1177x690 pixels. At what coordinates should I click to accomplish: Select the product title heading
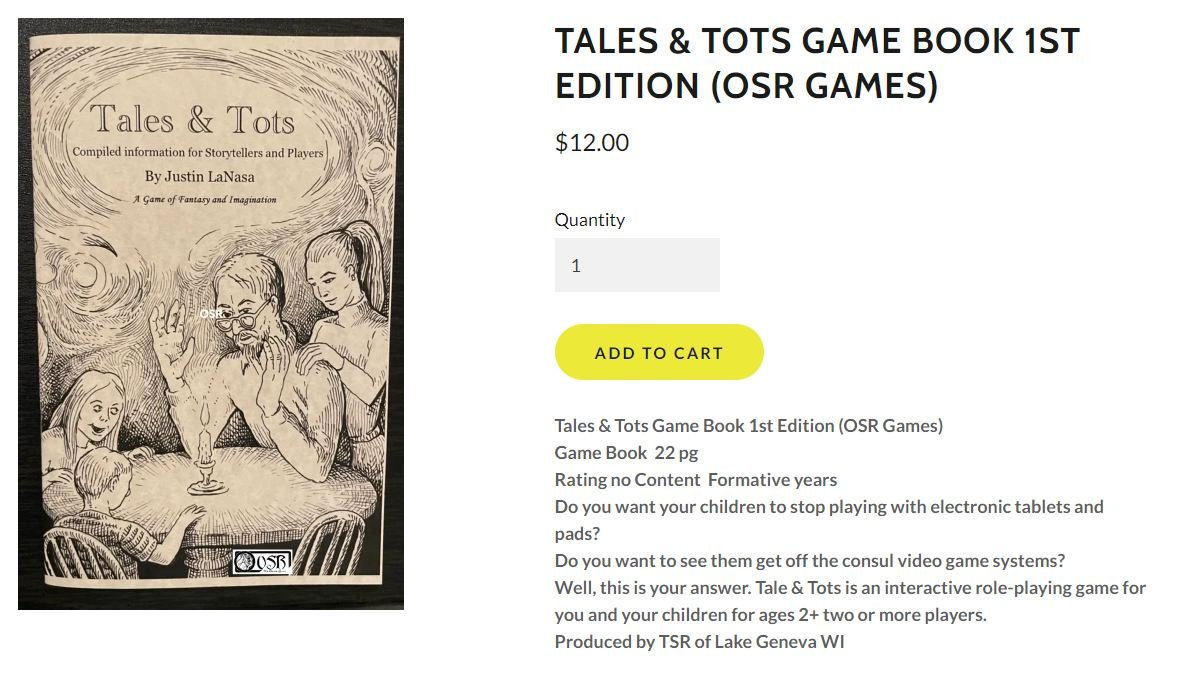[817, 63]
